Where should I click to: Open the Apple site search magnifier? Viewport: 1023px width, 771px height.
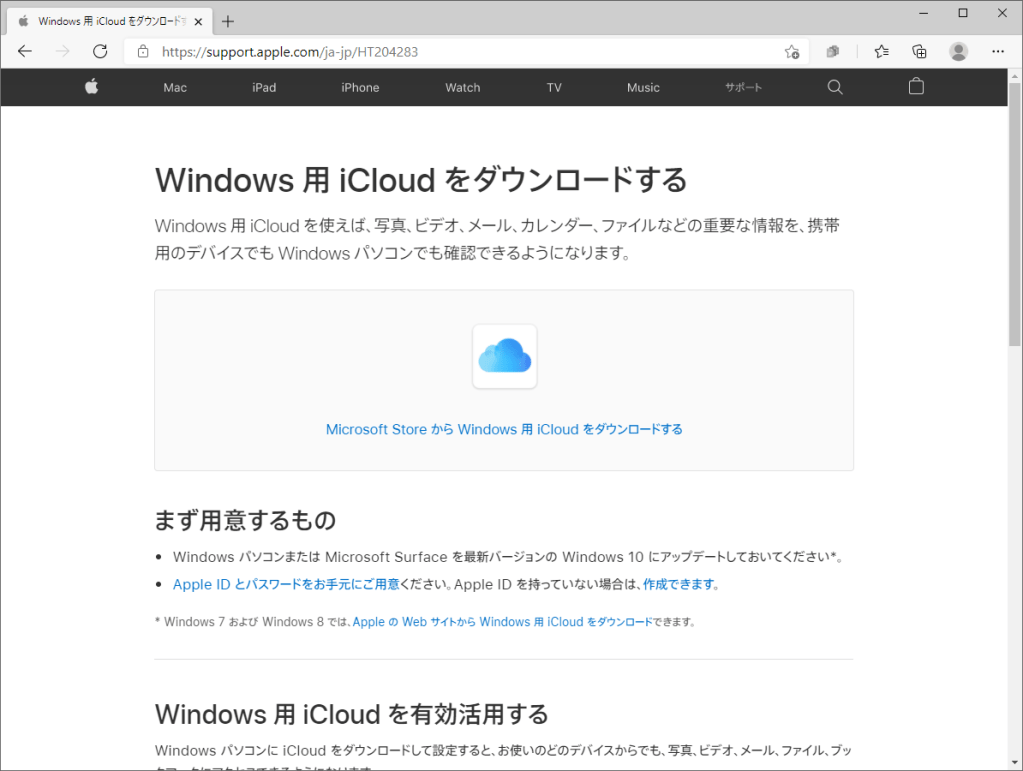835,87
